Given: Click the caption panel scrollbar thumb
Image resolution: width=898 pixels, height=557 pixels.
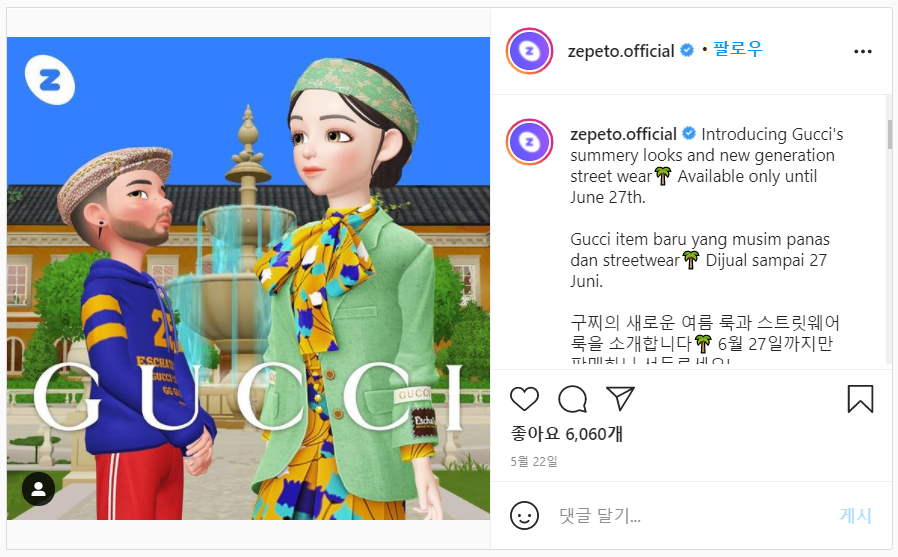Looking at the screenshot, I should coord(889,134).
